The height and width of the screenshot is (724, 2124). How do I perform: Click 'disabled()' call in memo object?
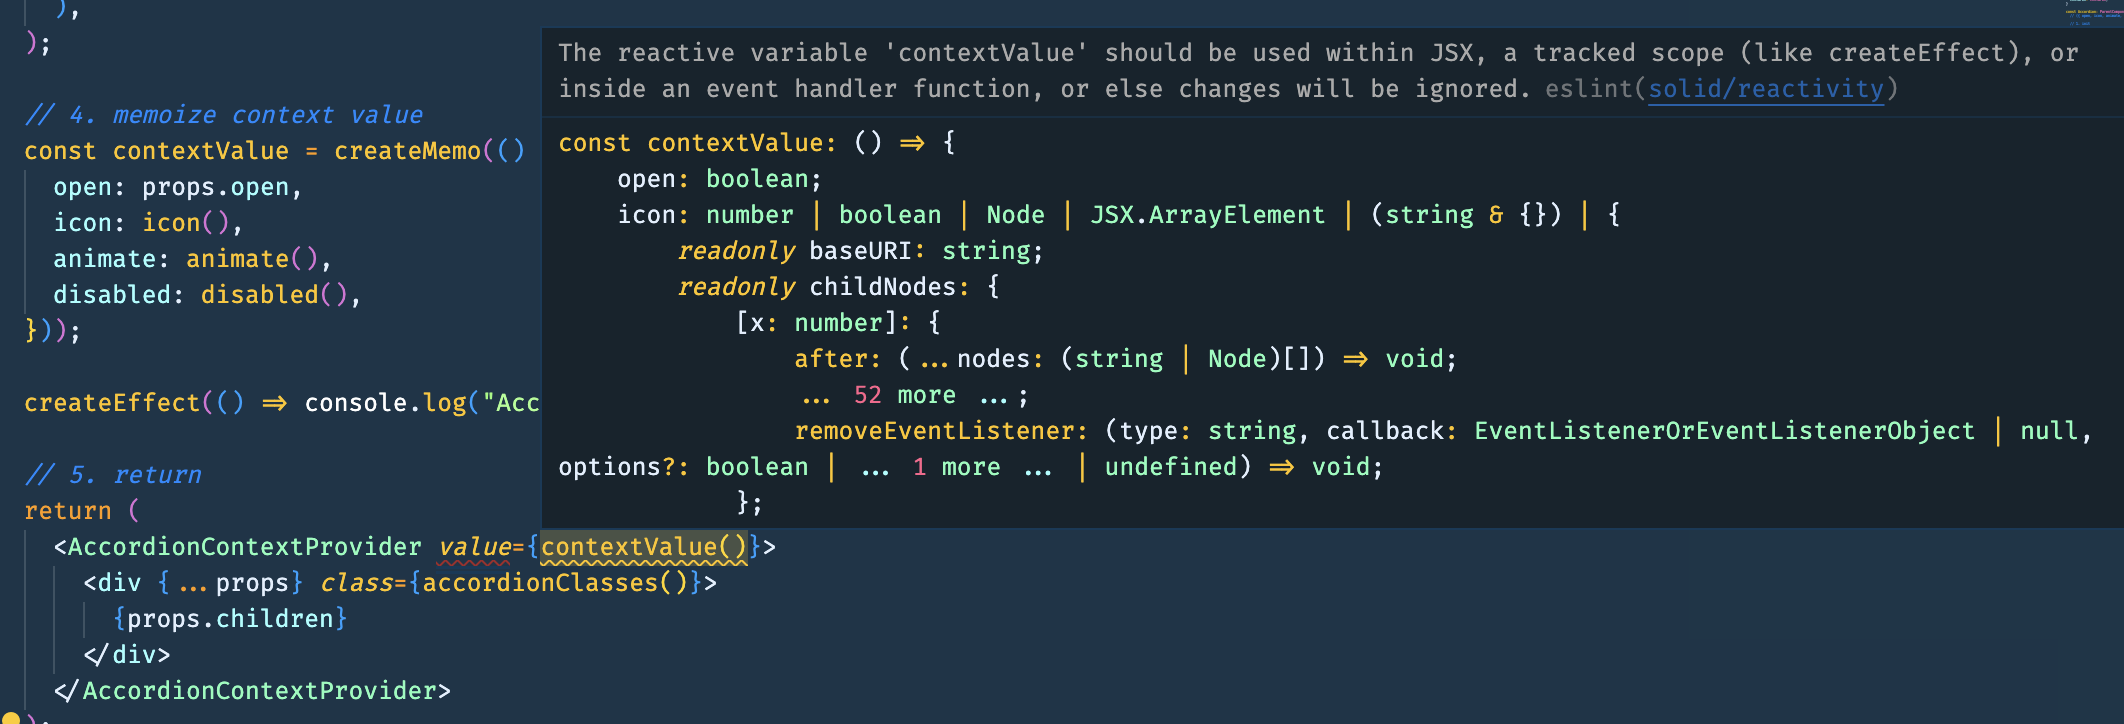[274, 295]
